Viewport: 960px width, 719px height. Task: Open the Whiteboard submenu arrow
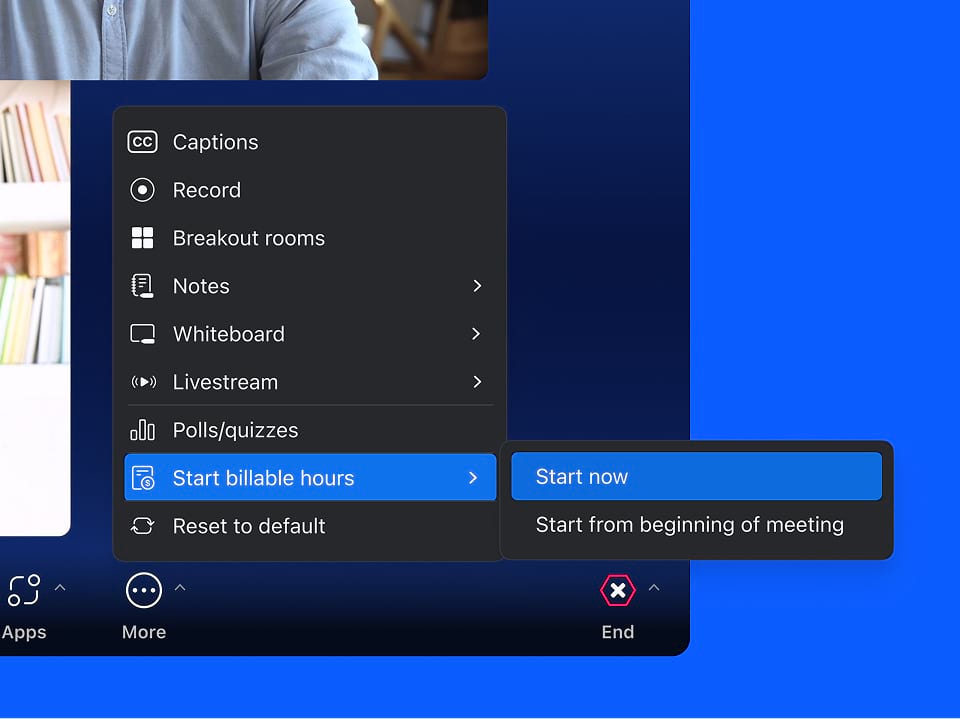[x=477, y=333]
